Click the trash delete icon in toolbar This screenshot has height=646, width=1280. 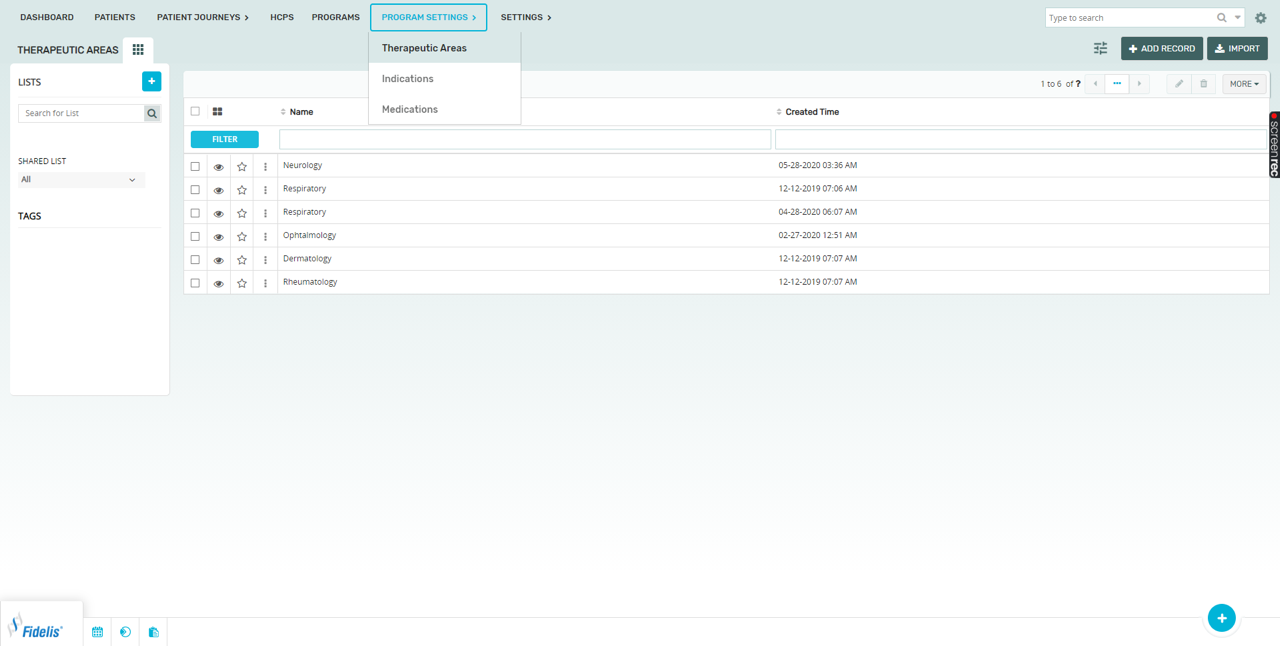[x=1203, y=84]
